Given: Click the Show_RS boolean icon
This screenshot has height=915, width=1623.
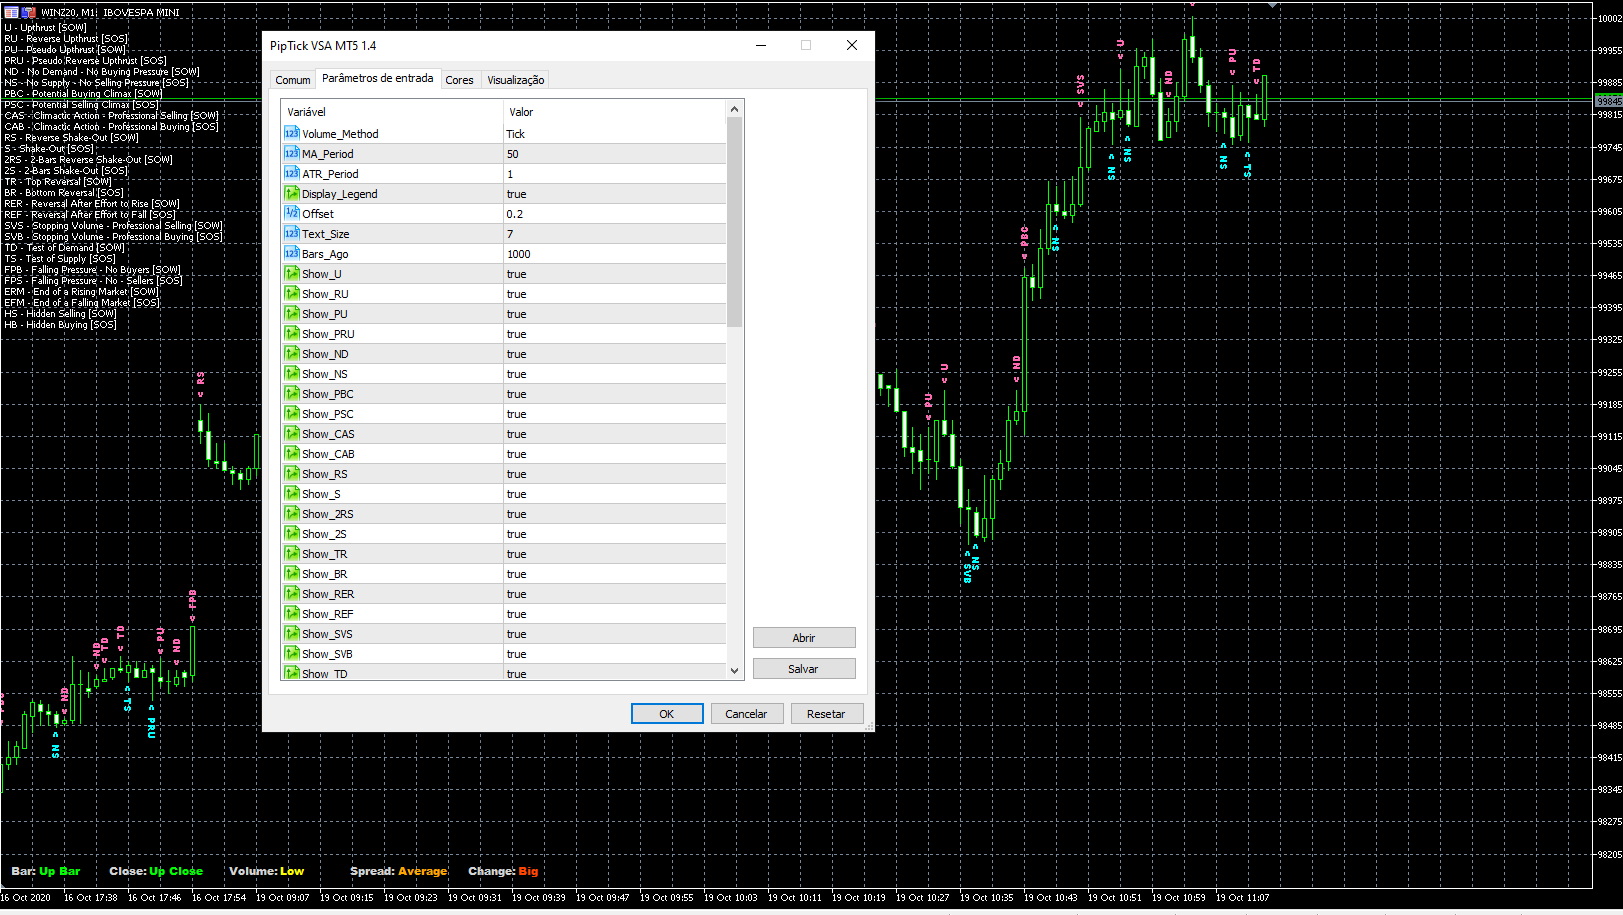Looking at the screenshot, I should pos(291,473).
